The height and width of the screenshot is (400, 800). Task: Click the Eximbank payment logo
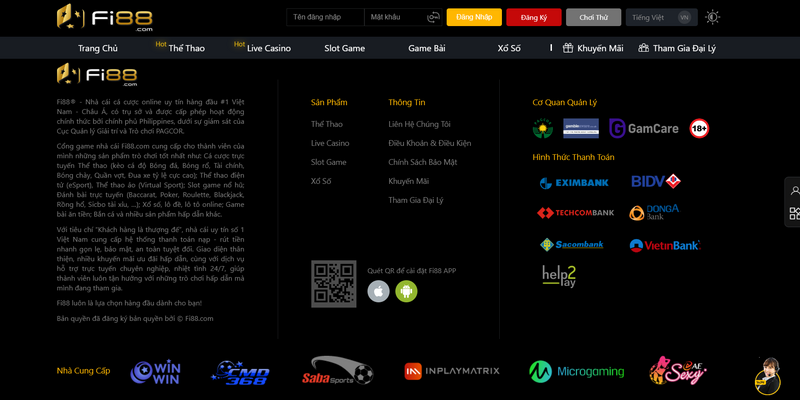coord(574,183)
